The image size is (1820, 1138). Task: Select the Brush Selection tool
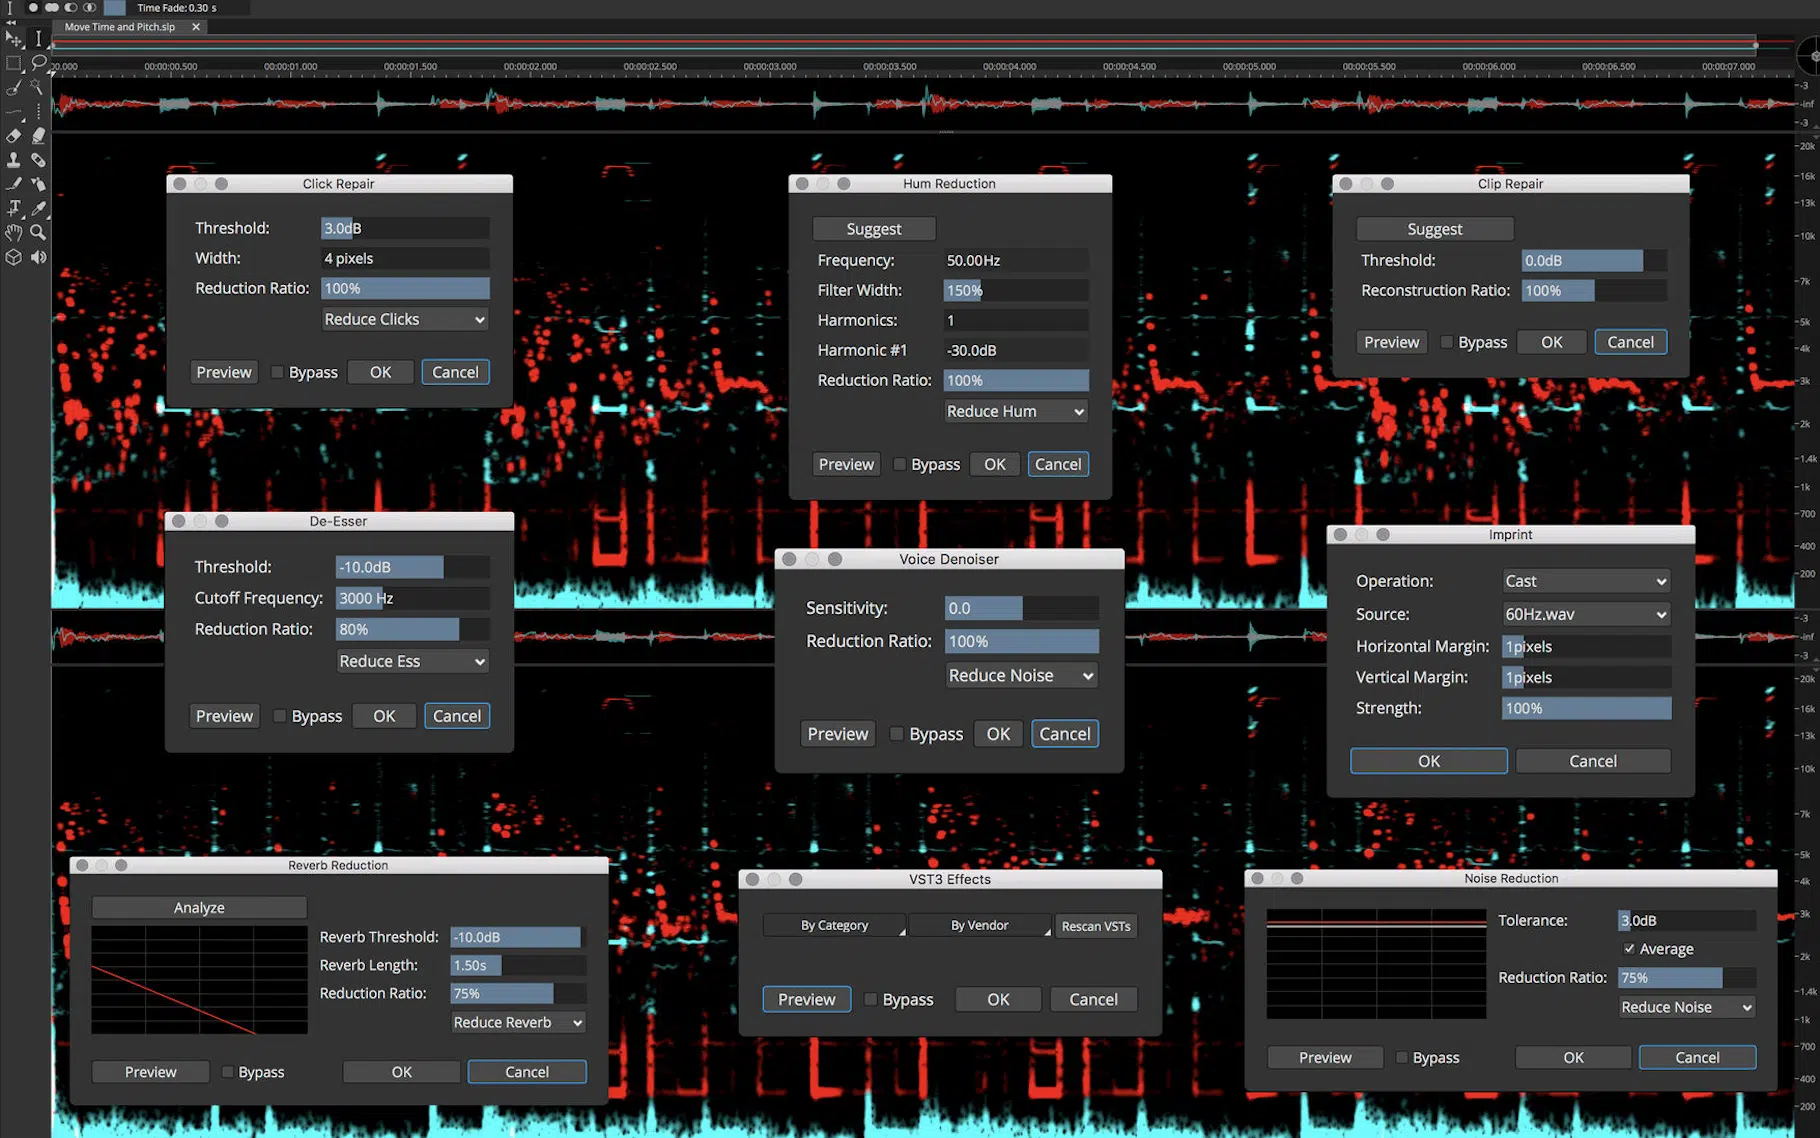tap(14, 88)
